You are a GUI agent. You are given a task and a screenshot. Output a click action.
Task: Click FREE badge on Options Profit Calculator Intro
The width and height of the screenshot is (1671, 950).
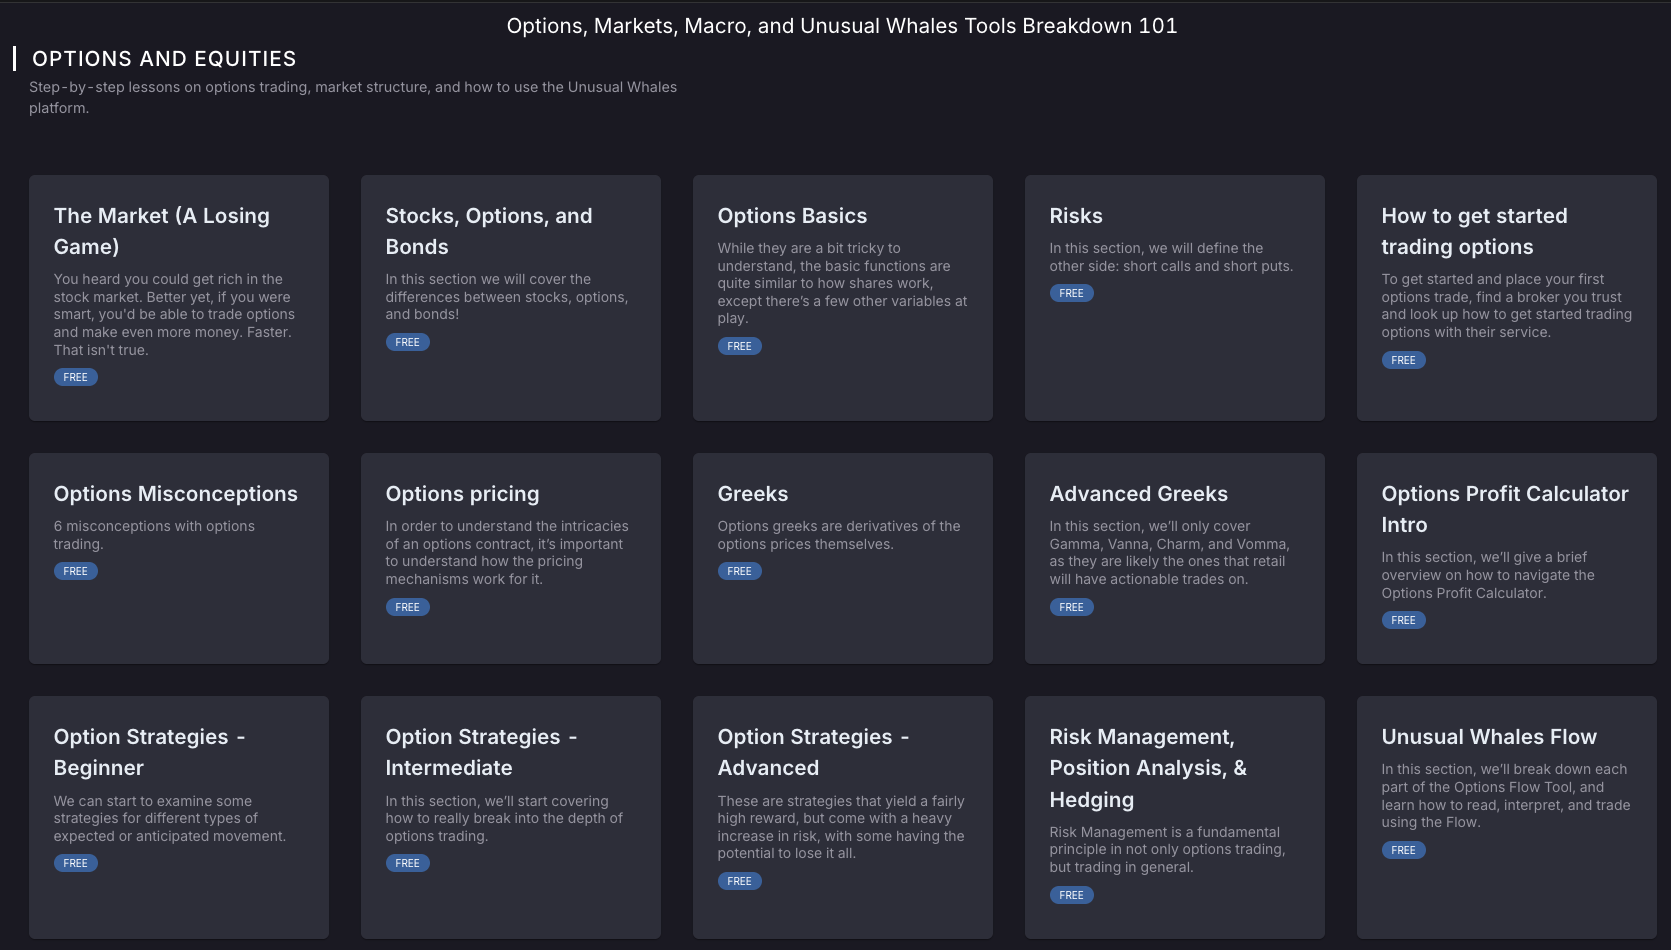click(1404, 620)
